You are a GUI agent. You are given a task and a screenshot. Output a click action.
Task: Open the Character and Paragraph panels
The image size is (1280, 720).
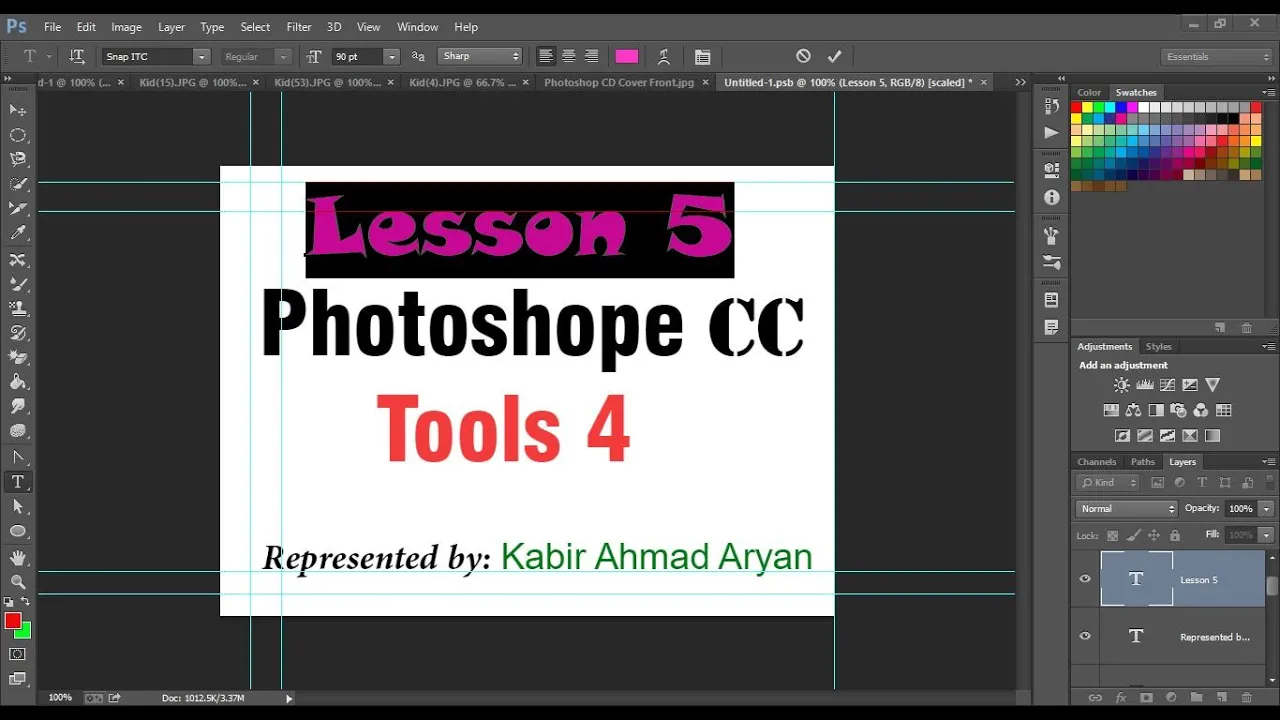(x=702, y=57)
